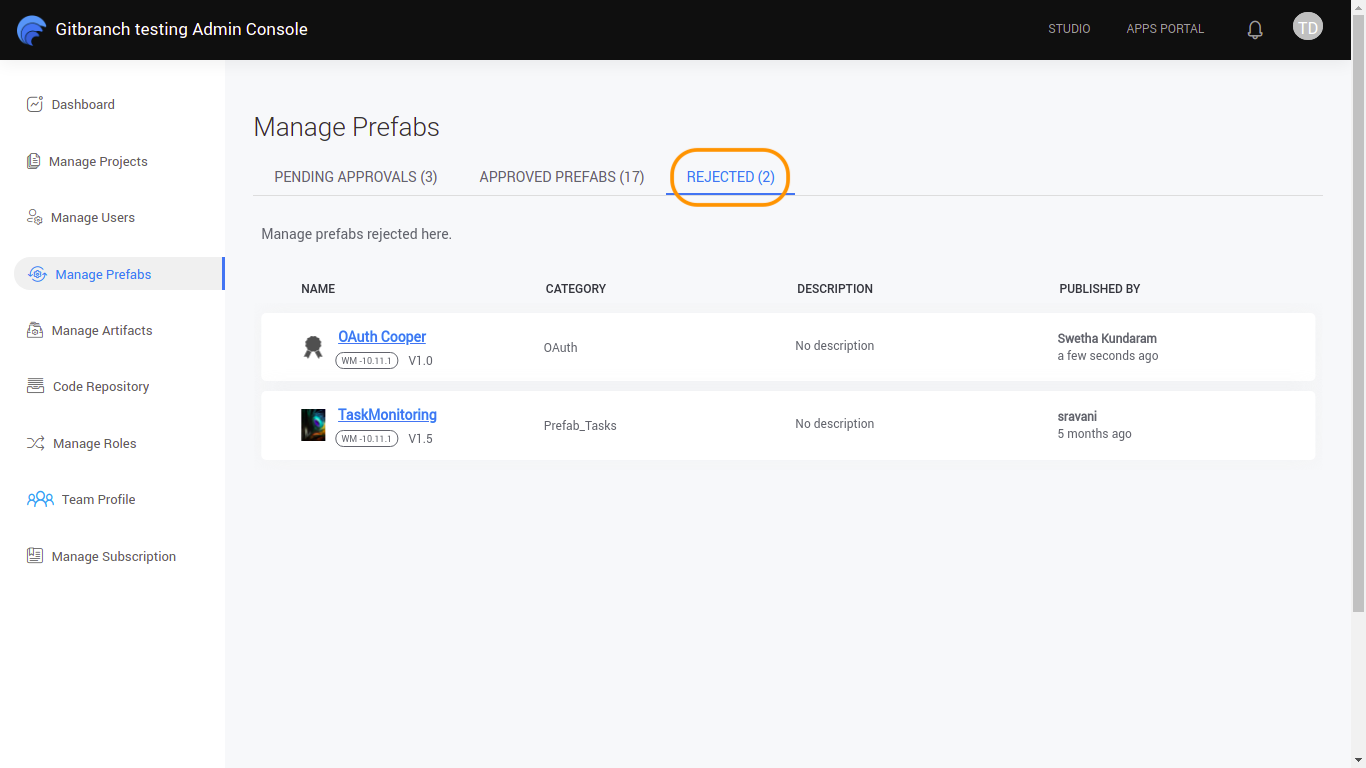The image size is (1366, 768).
Task: Open Apps Portal in header
Action: click(x=1165, y=29)
